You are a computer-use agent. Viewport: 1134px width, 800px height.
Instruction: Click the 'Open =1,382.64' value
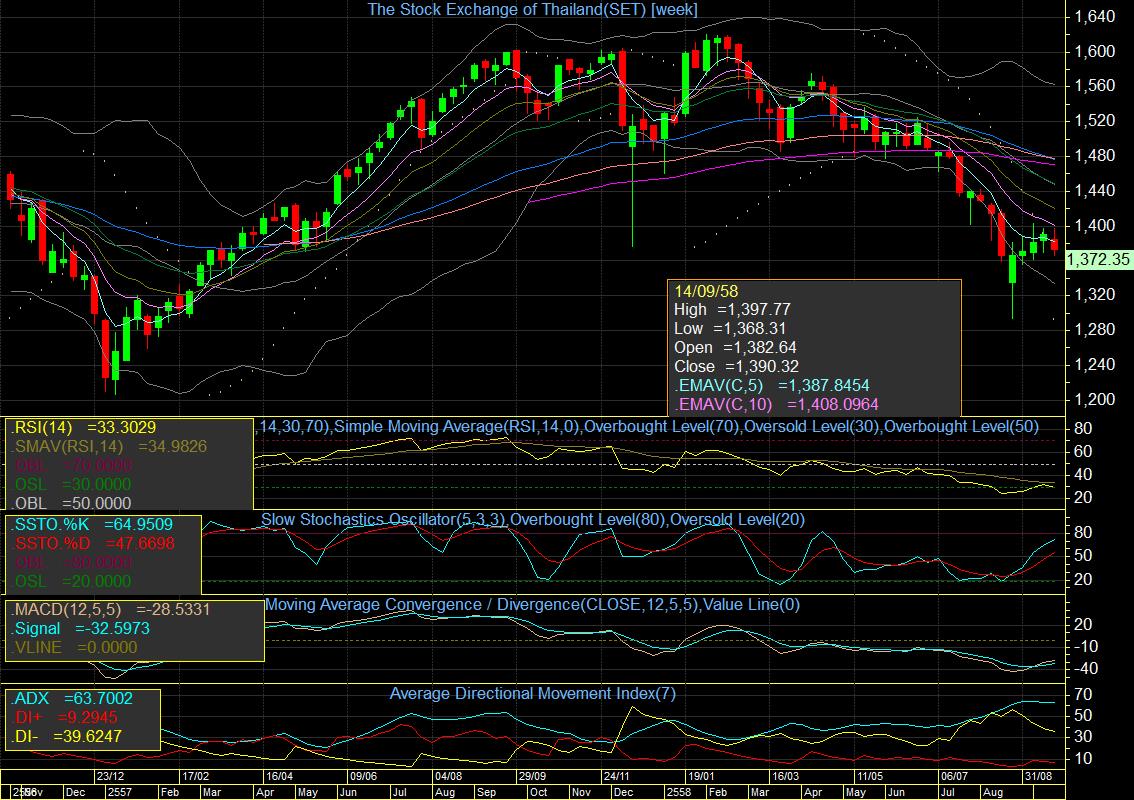point(735,348)
